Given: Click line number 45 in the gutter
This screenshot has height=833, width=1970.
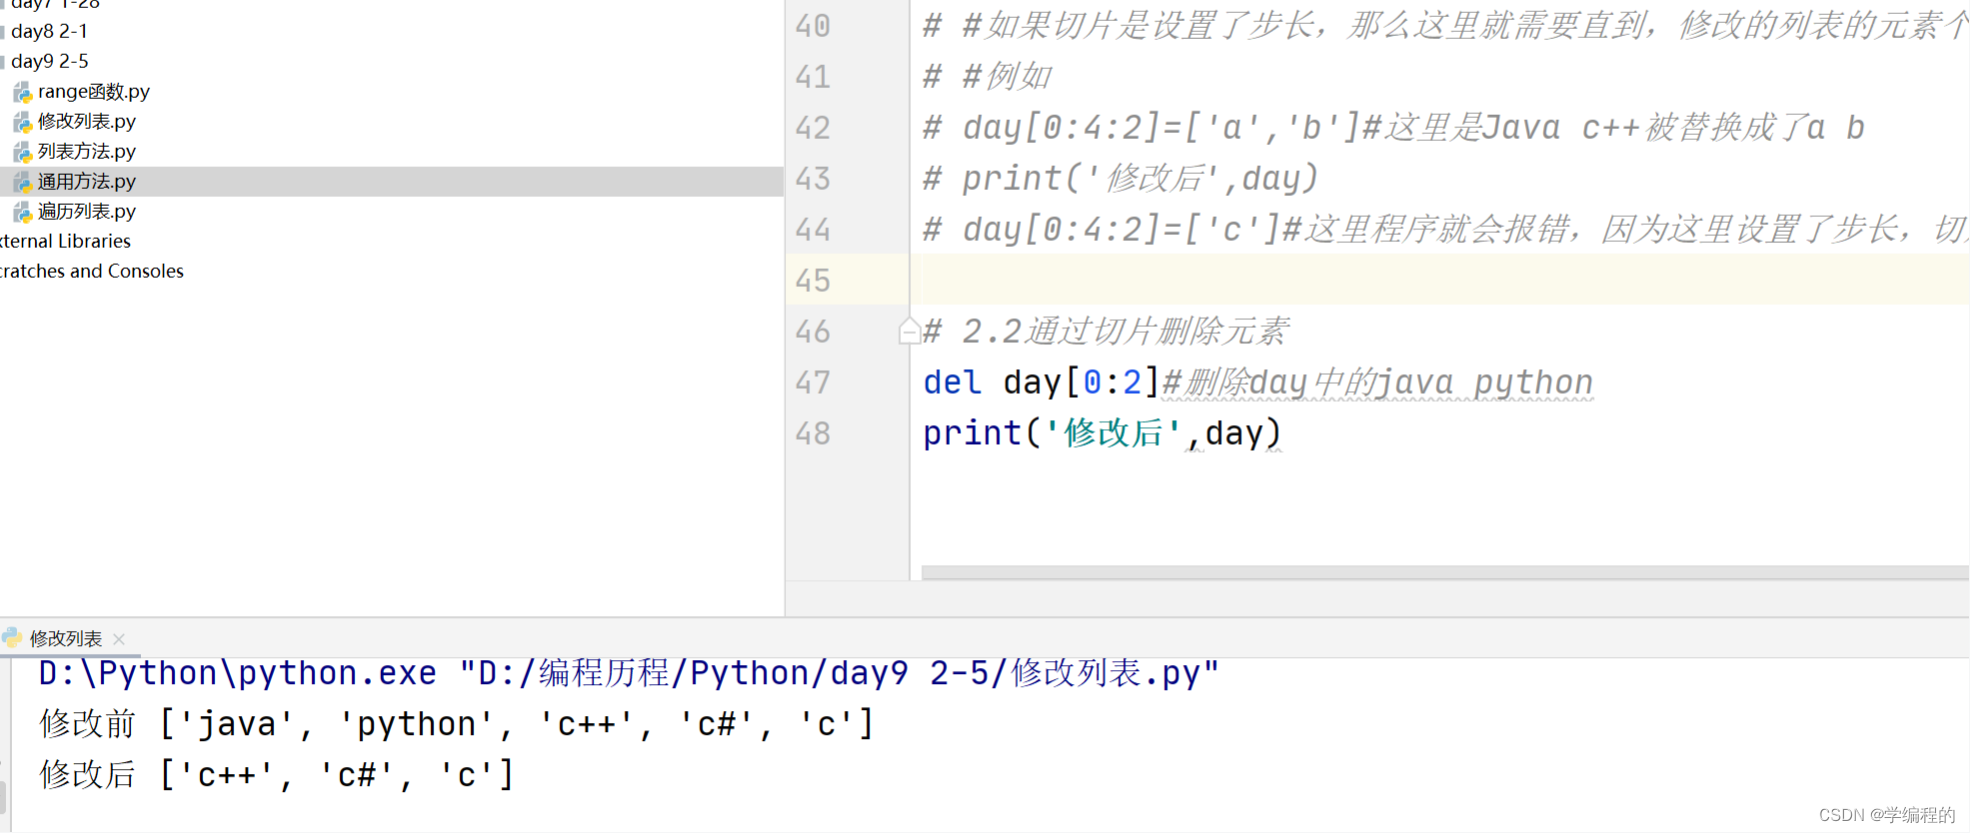Looking at the screenshot, I should pos(812,280).
